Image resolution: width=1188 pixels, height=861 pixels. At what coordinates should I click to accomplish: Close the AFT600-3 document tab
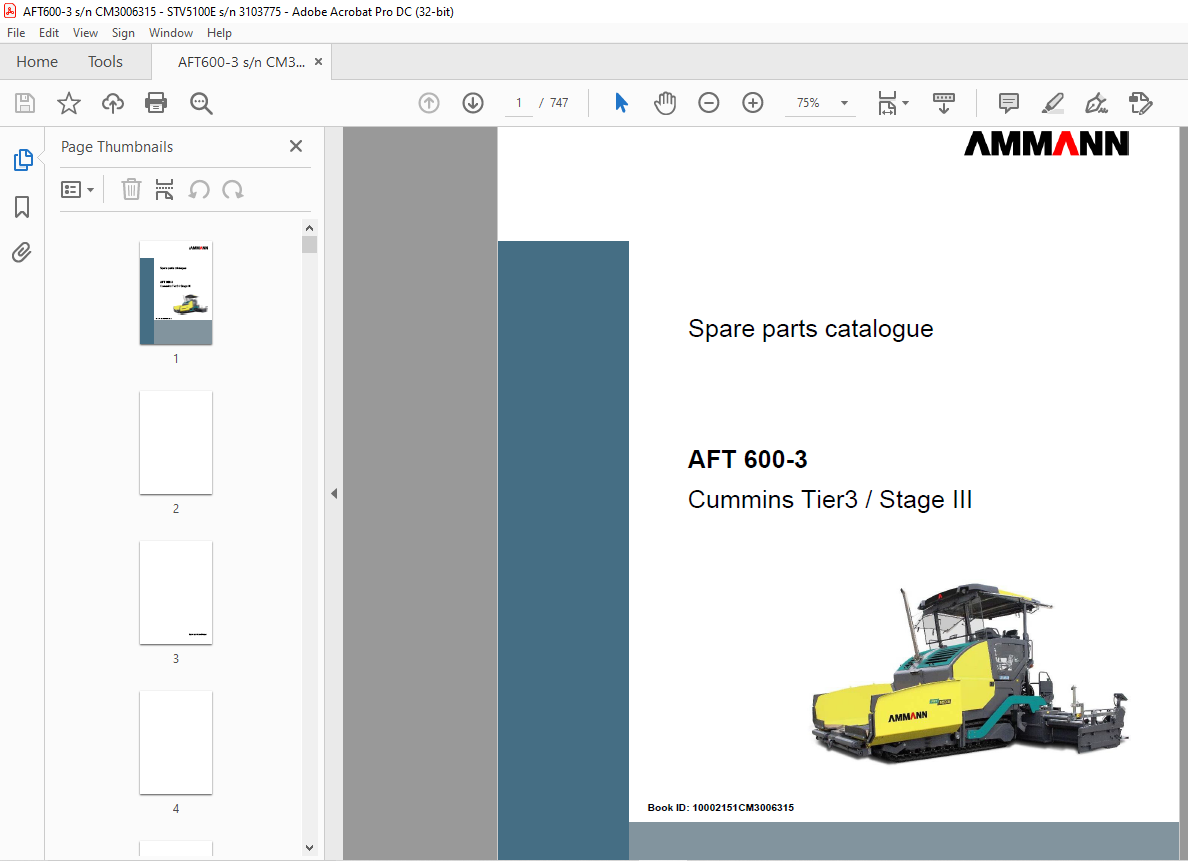coord(318,62)
